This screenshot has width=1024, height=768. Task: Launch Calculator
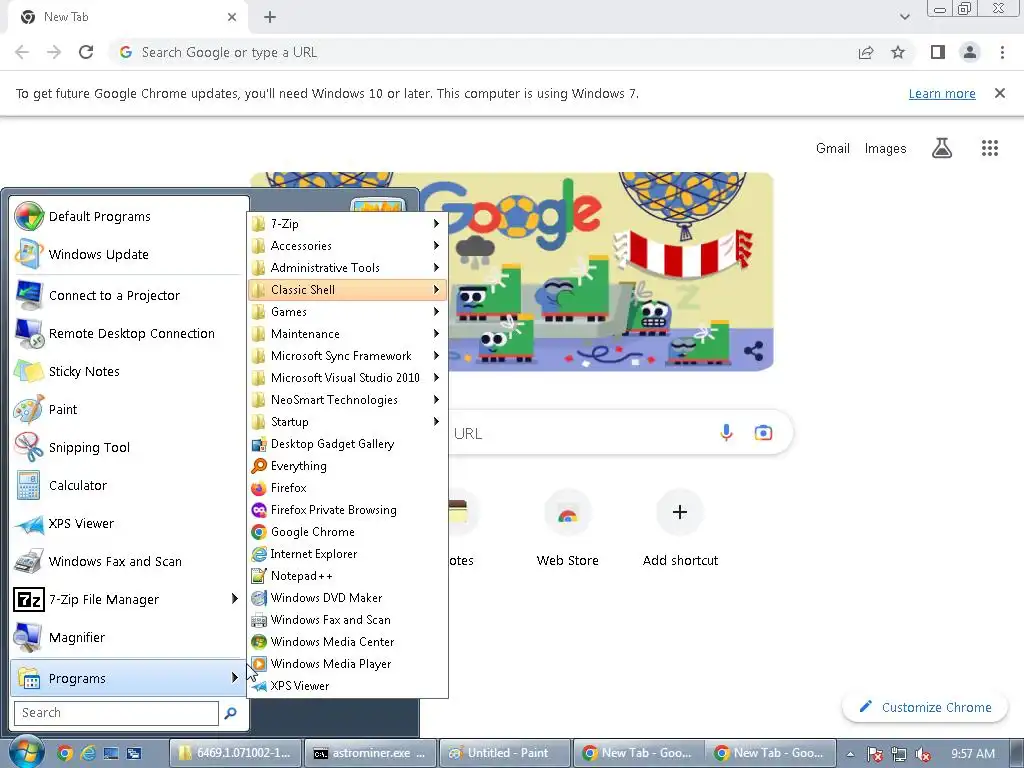[x=129, y=485]
